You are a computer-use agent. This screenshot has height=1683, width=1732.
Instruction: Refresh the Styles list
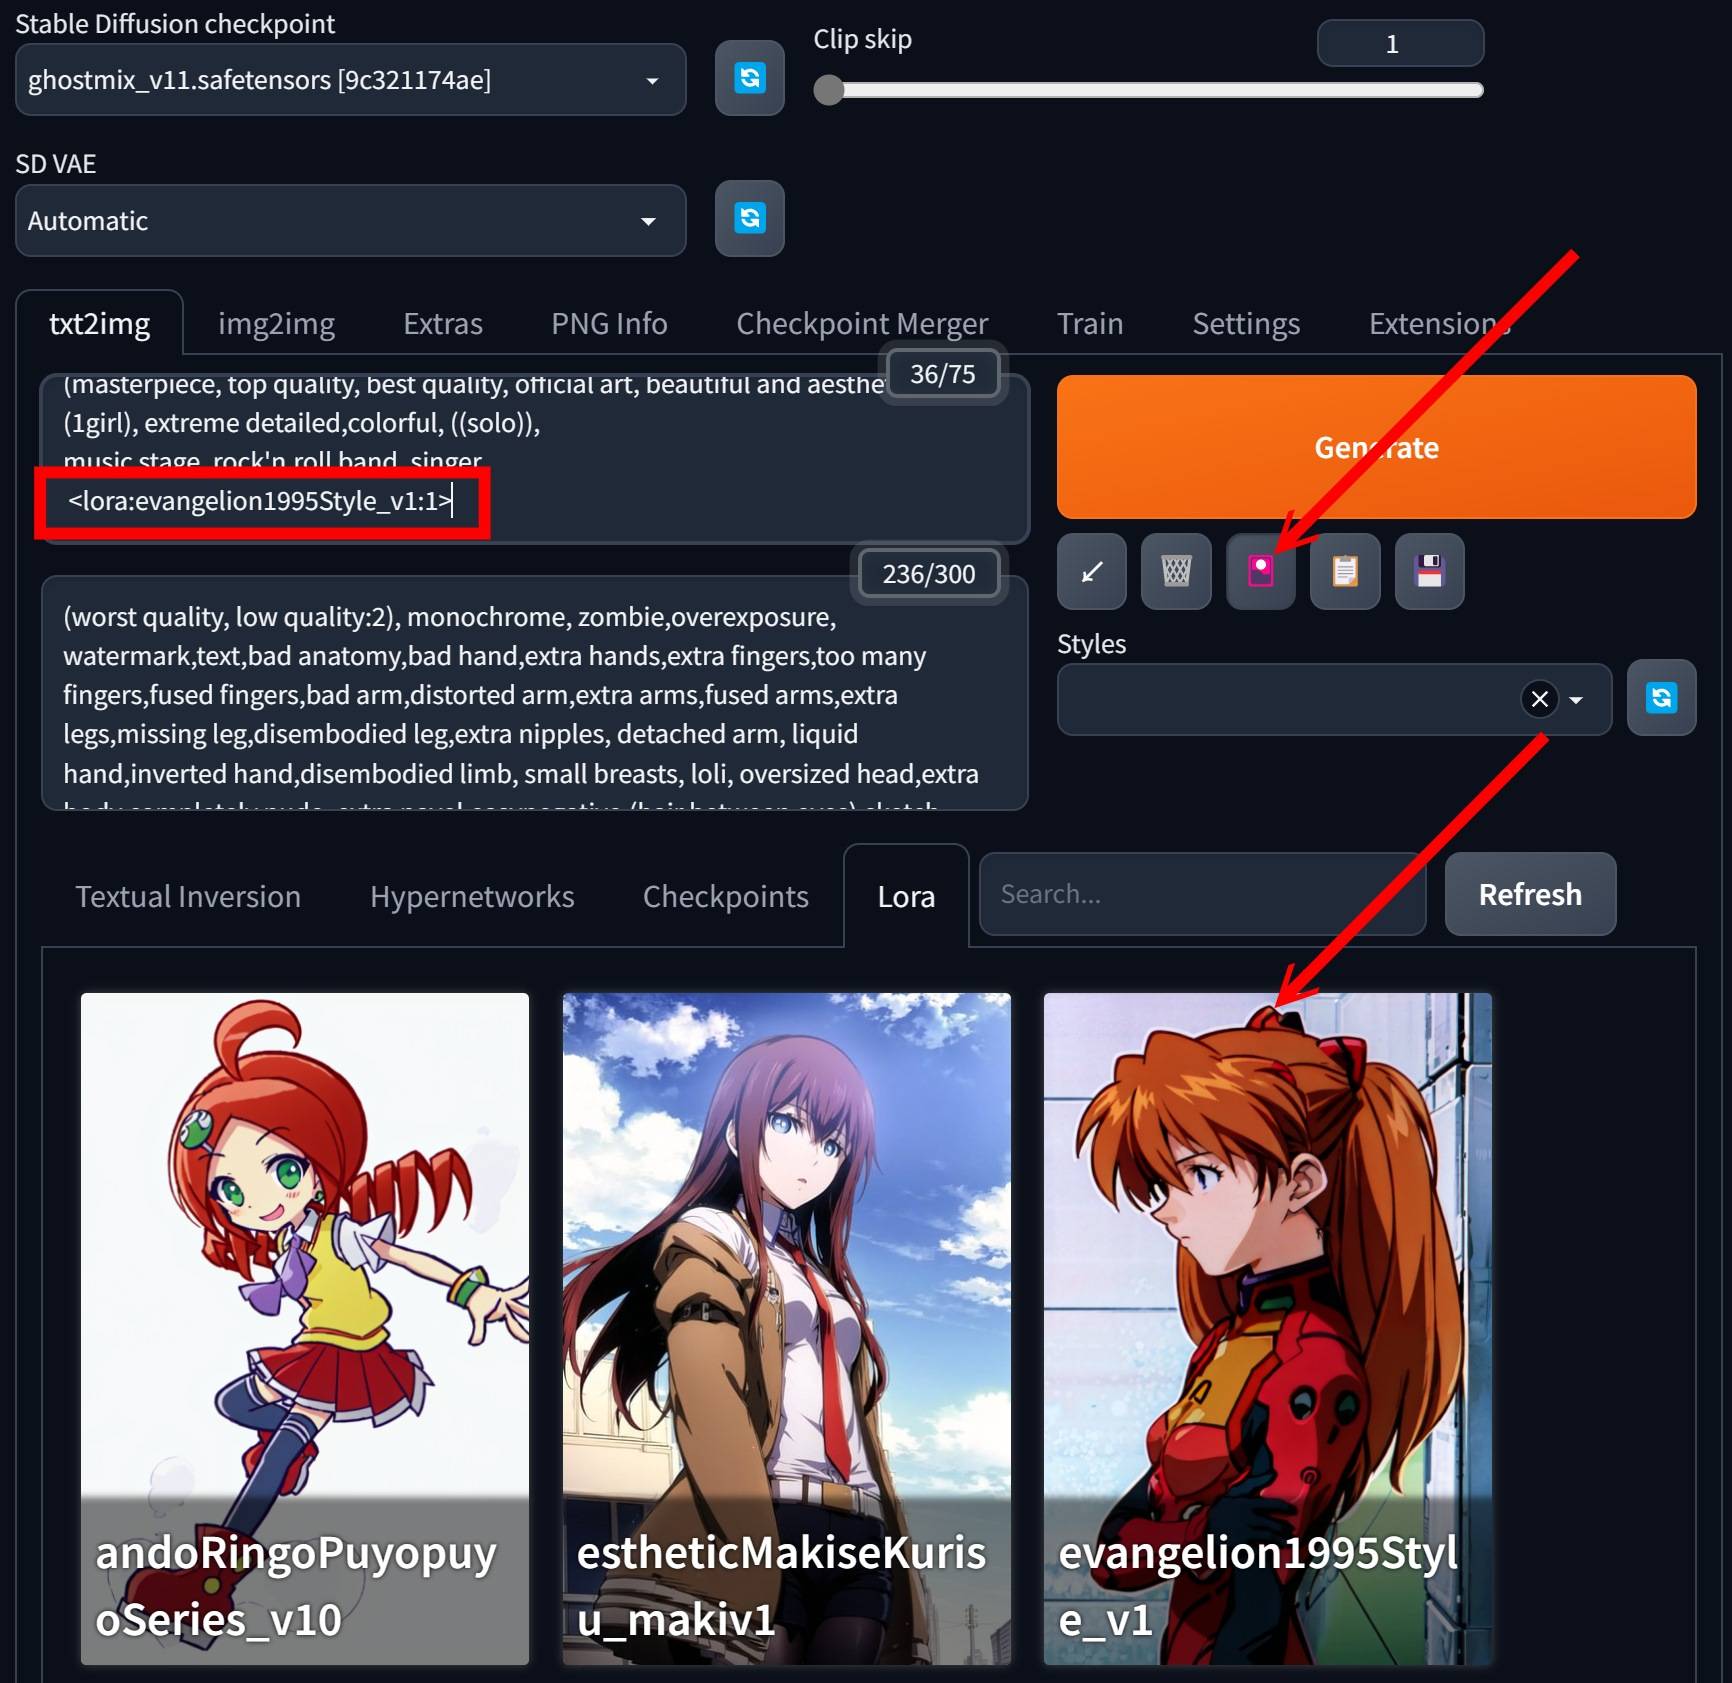(x=1661, y=698)
